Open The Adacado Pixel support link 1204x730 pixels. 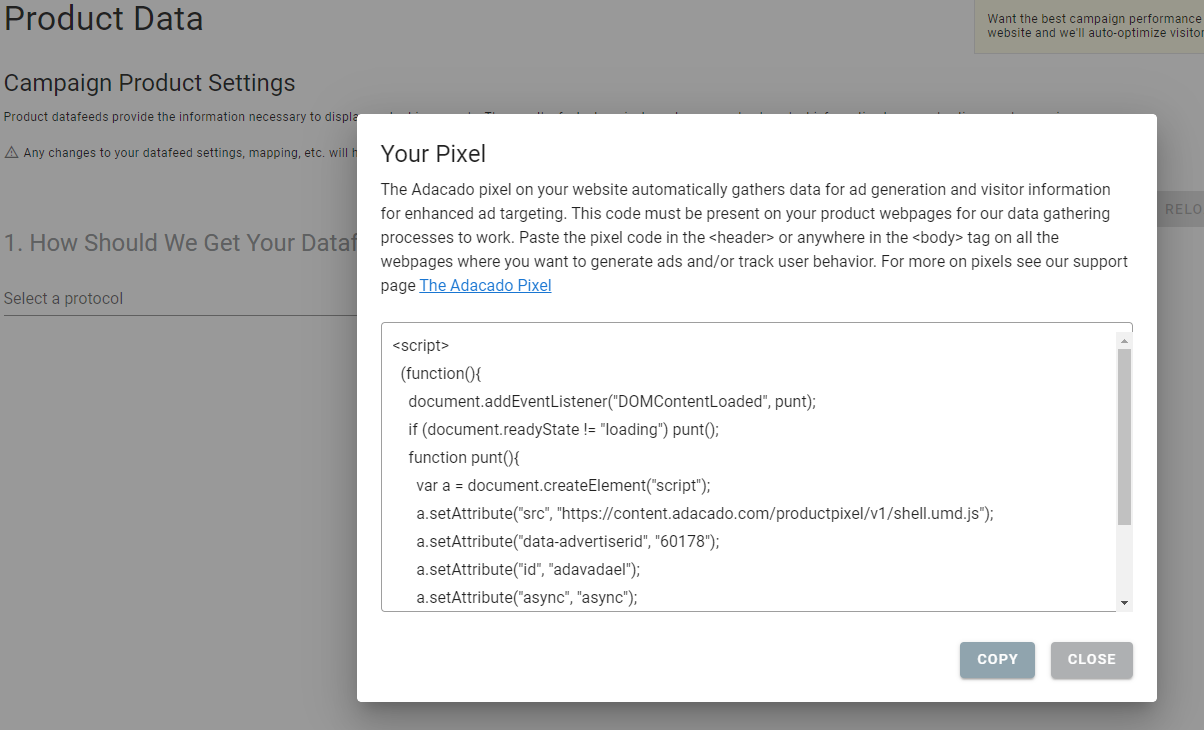tap(485, 285)
